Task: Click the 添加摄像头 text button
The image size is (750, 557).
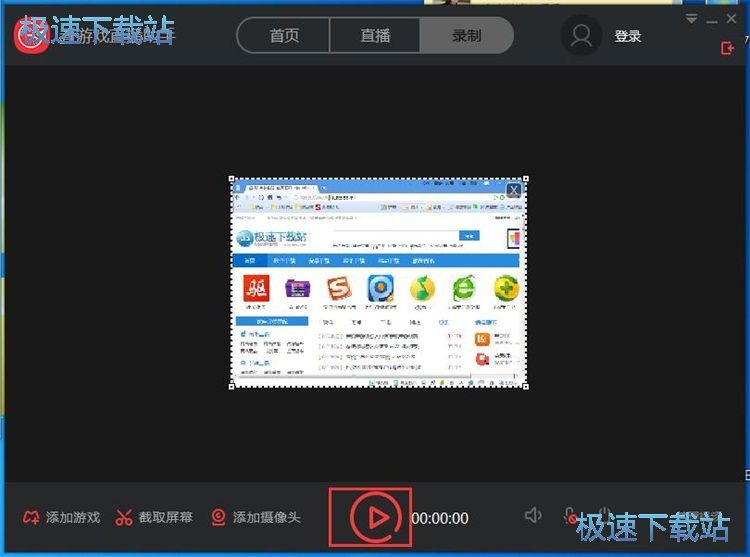Action: tap(267, 518)
